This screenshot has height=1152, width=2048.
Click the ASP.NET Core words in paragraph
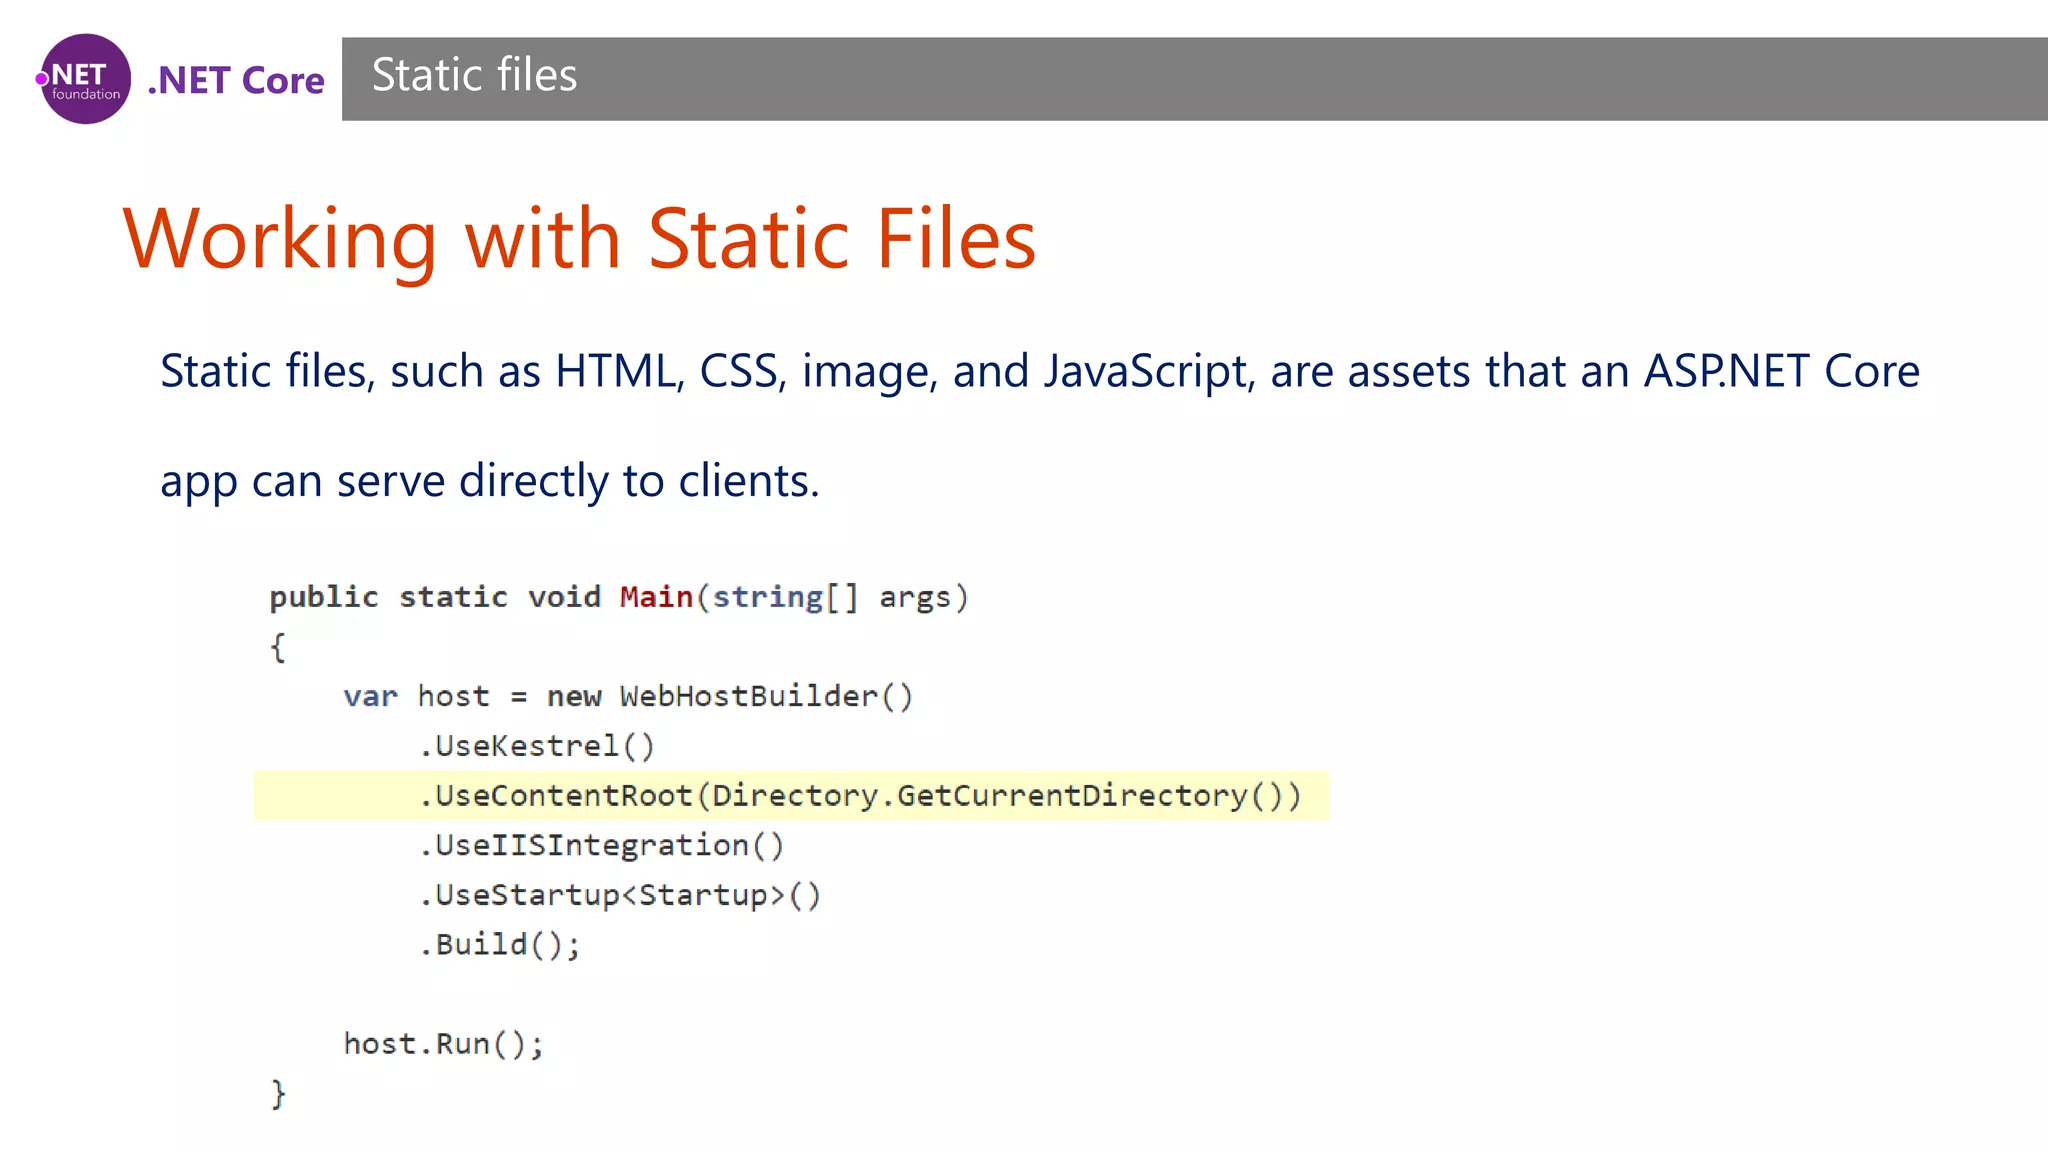[x=1781, y=371]
